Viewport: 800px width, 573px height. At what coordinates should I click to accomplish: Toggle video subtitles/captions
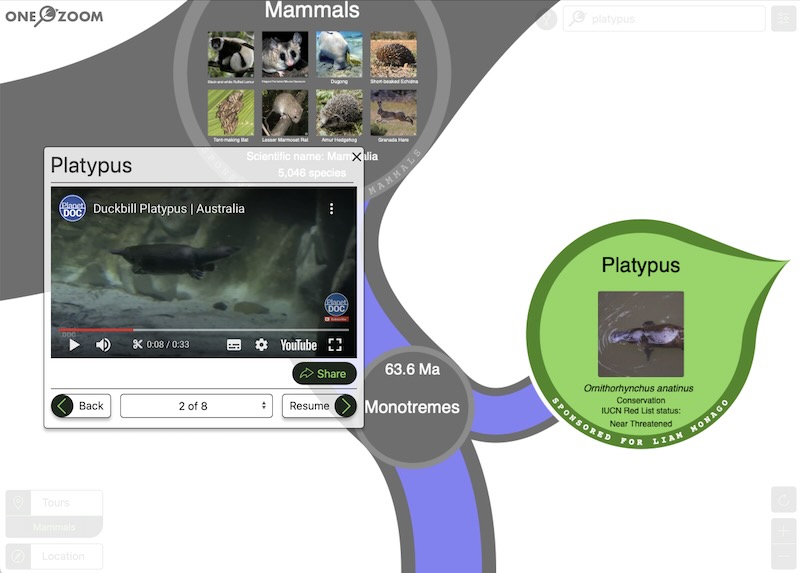click(234, 345)
